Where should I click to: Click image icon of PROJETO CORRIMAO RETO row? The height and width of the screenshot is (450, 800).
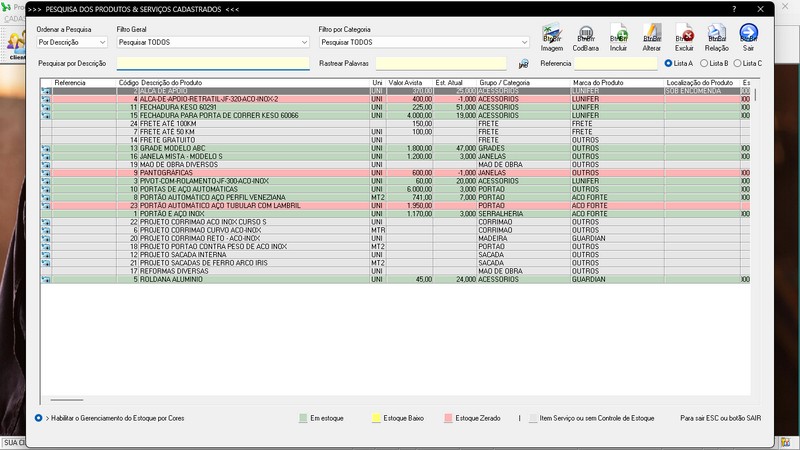click(x=46, y=239)
